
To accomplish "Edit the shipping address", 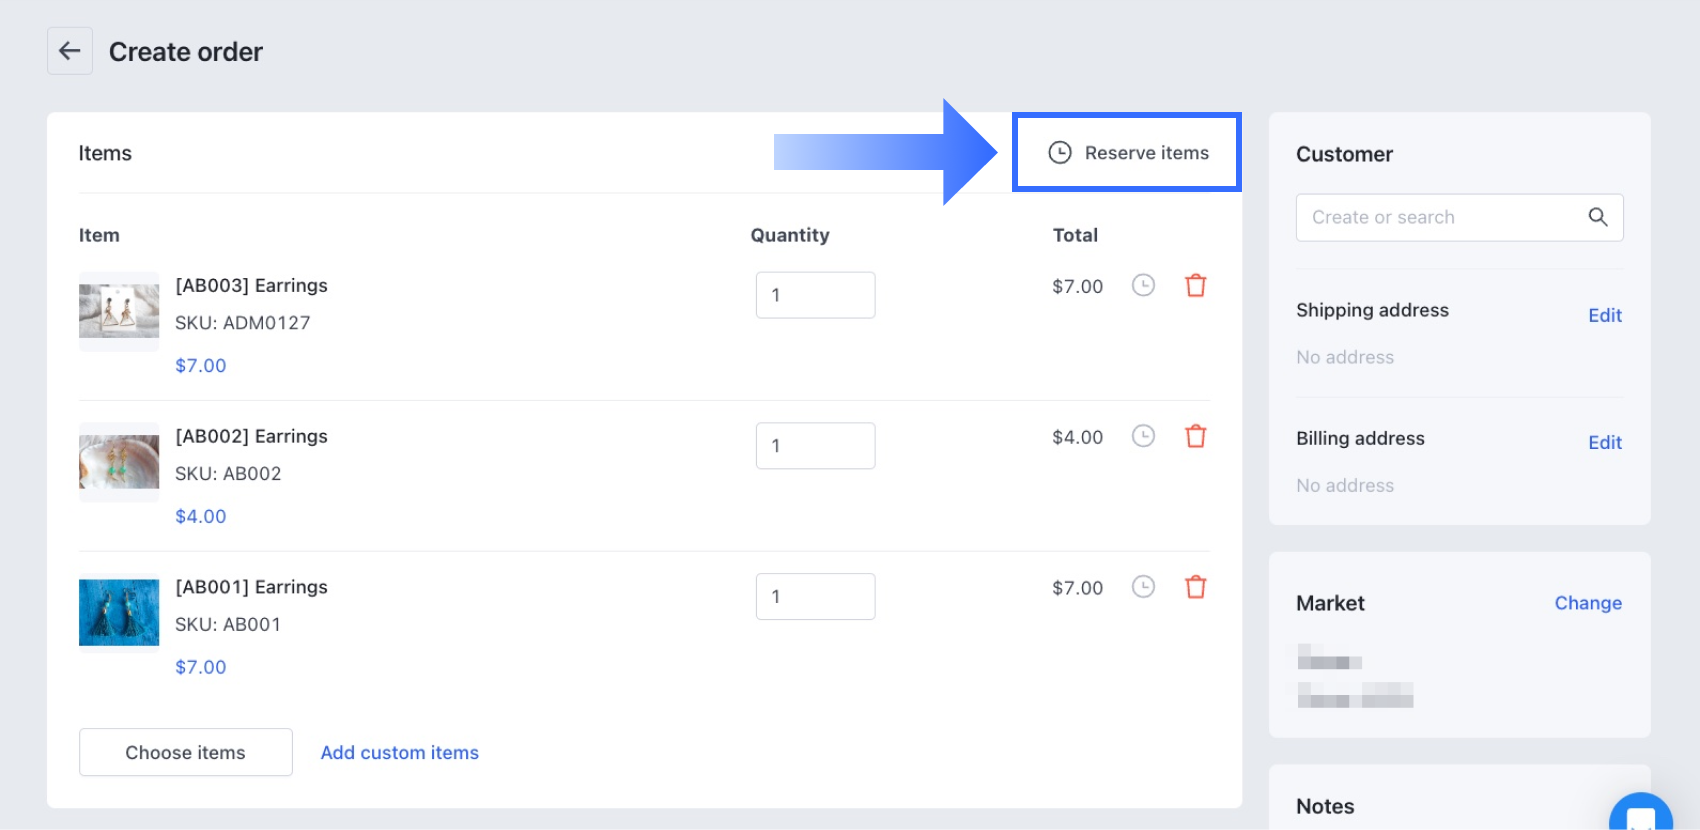I will pos(1604,315).
